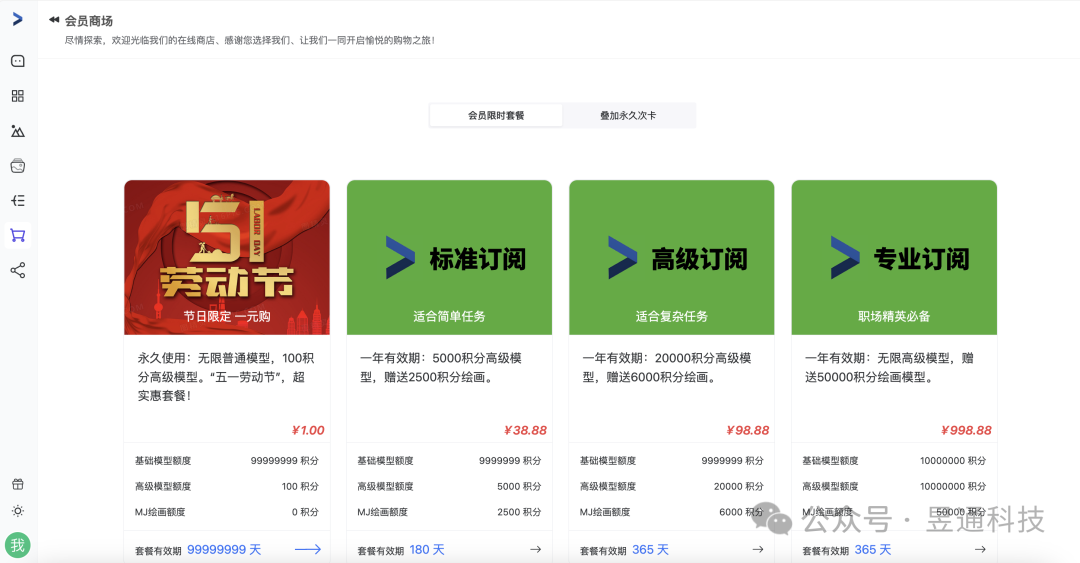The height and width of the screenshot is (563, 1080).
Task: Click the green user avatar '我'
Action: 17,546
